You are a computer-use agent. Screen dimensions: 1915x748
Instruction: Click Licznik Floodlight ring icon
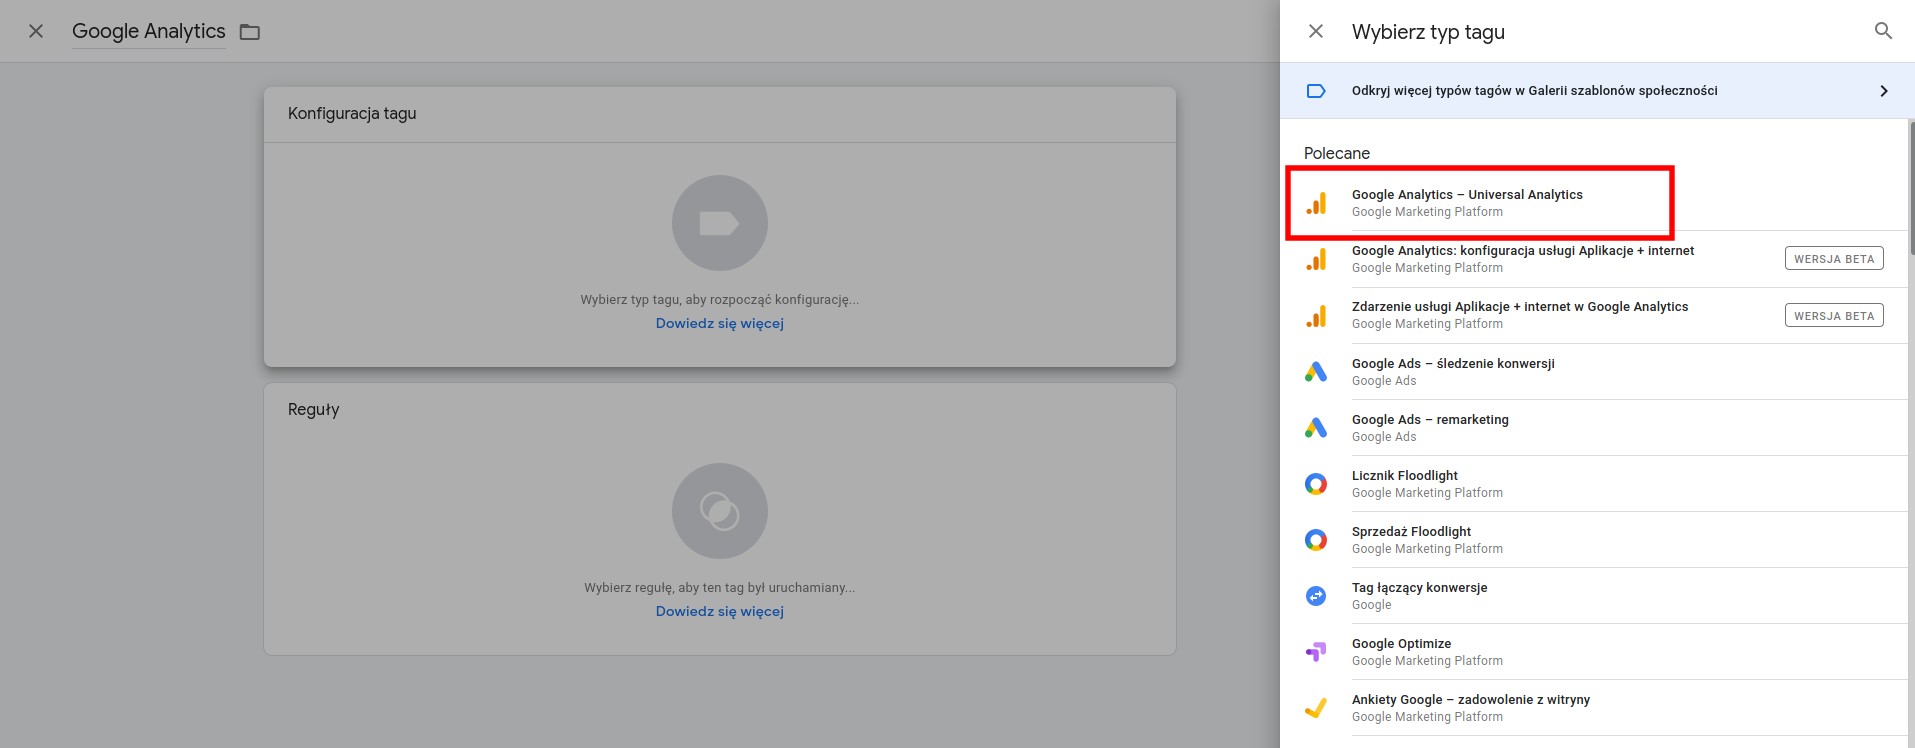1316,484
